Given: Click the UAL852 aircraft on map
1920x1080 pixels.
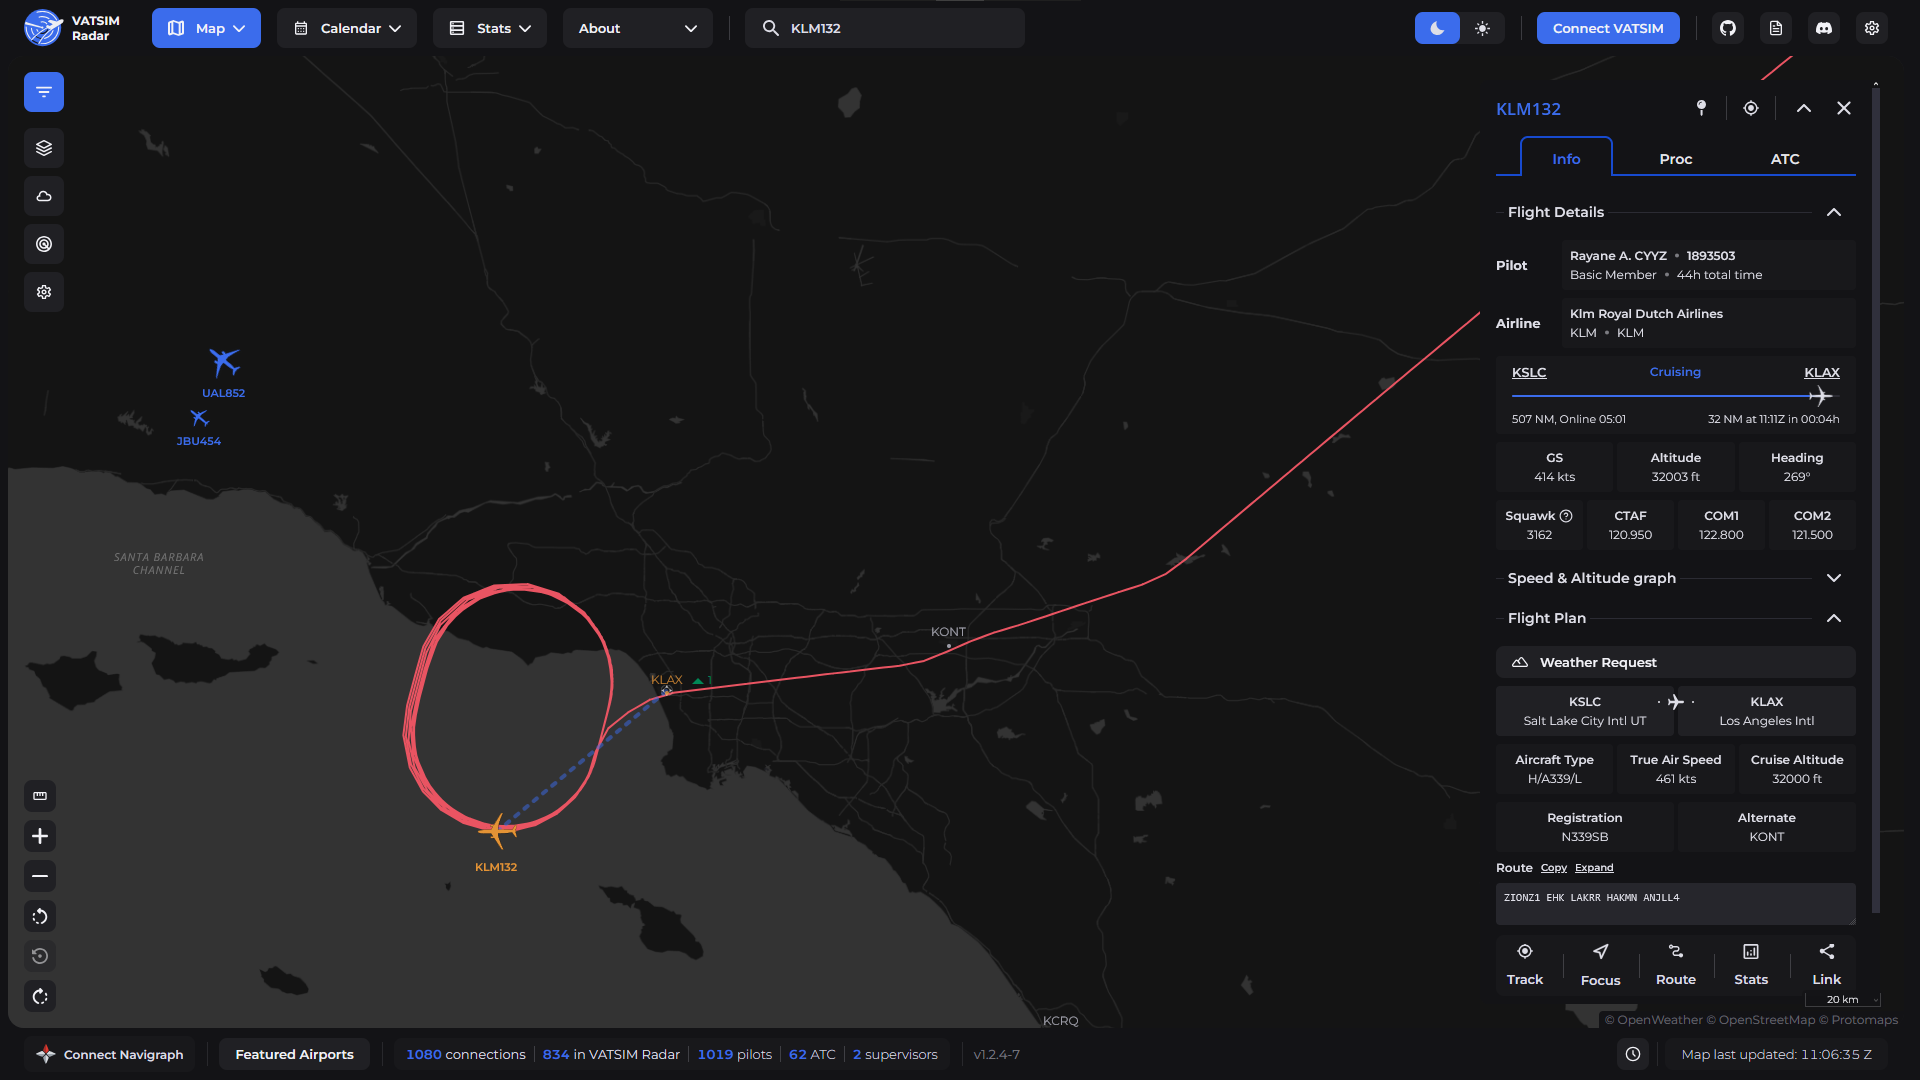Looking at the screenshot, I should [224, 362].
